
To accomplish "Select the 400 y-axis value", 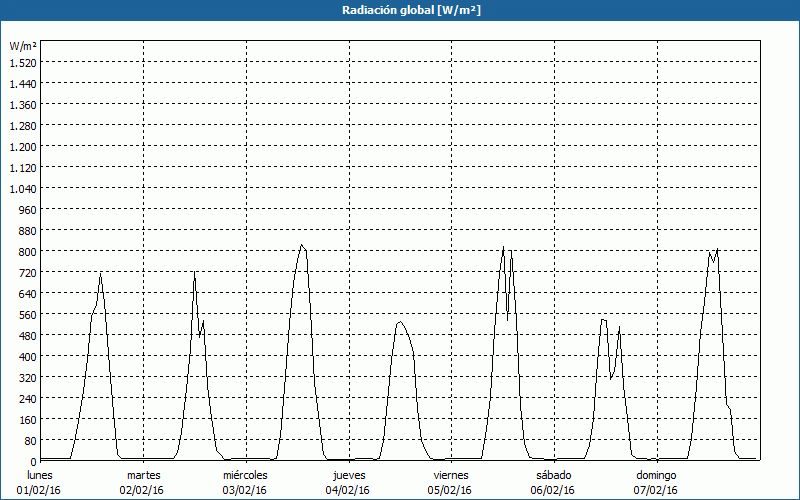I will (28, 357).
